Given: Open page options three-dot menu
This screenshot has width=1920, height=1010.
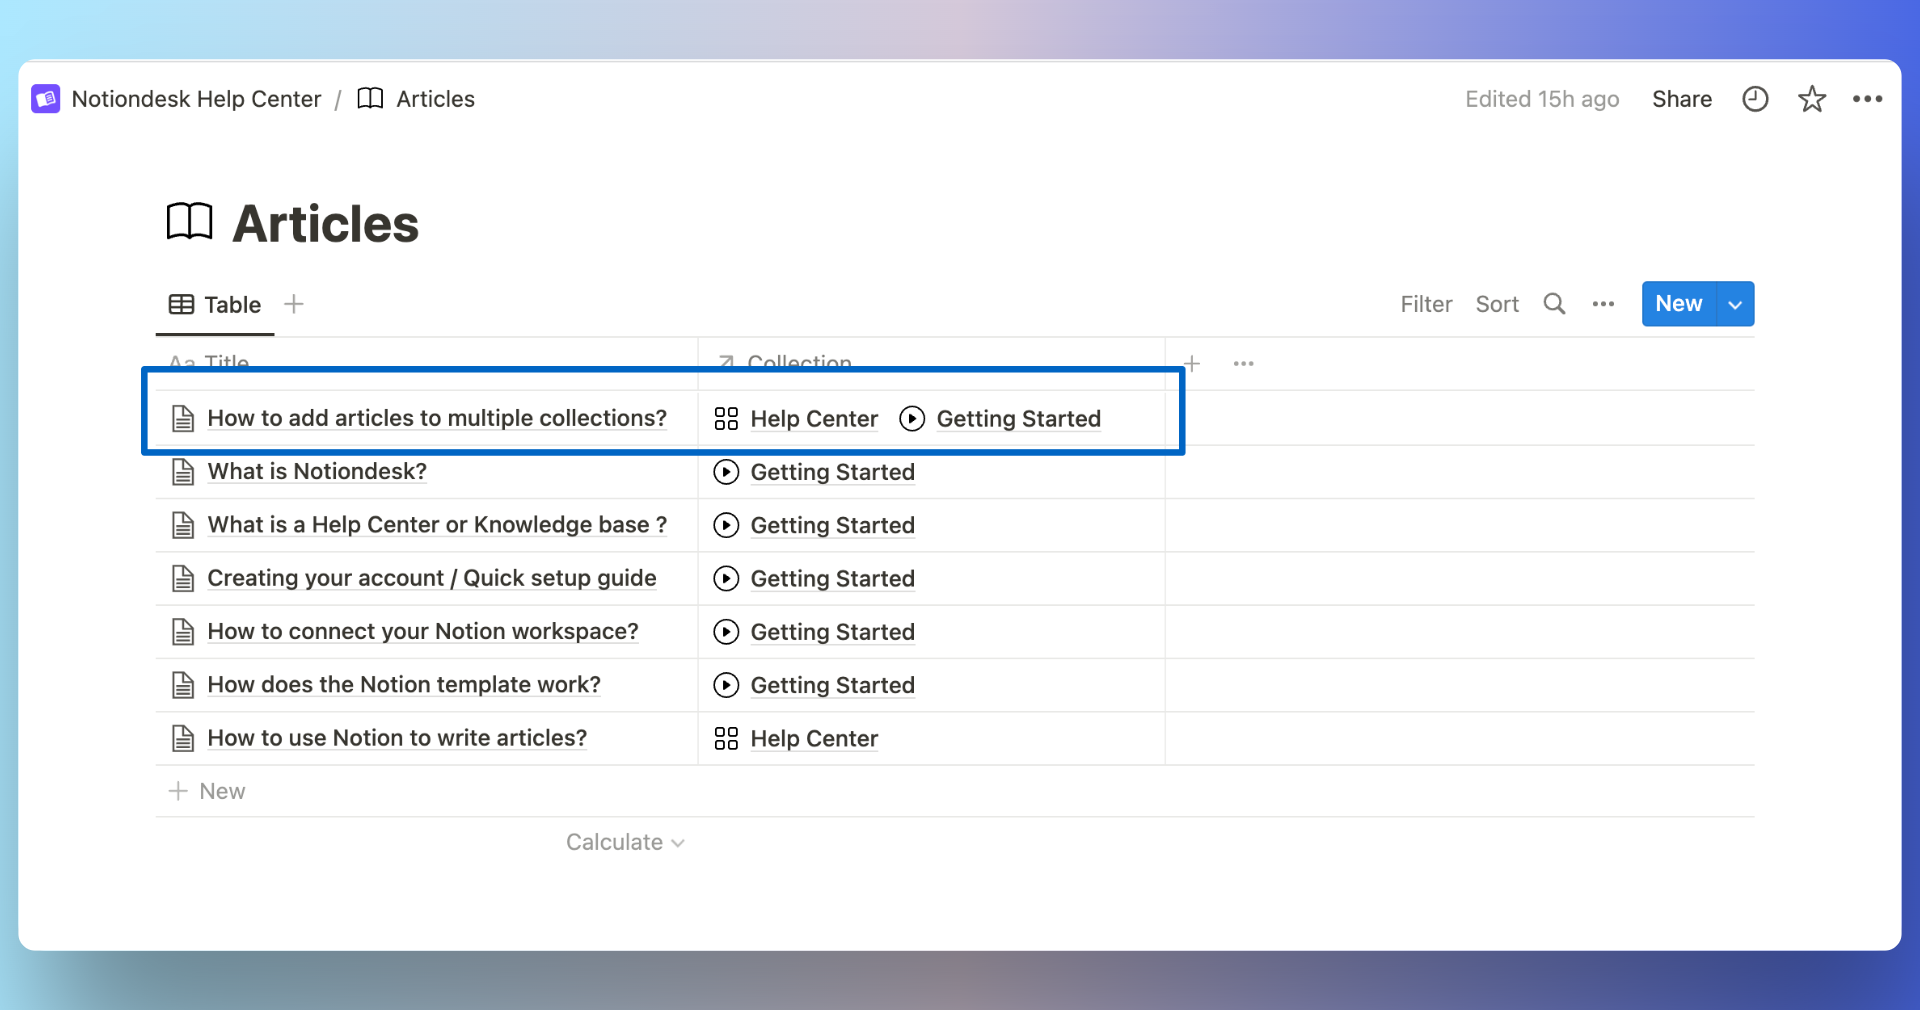Looking at the screenshot, I should pyautogui.click(x=1867, y=99).
